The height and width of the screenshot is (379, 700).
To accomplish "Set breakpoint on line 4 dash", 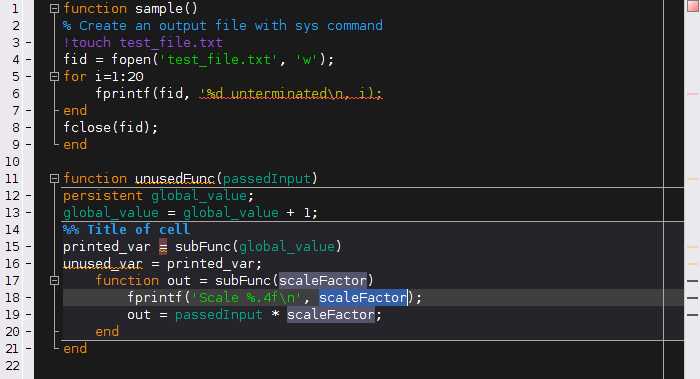I will coord(29,59).
